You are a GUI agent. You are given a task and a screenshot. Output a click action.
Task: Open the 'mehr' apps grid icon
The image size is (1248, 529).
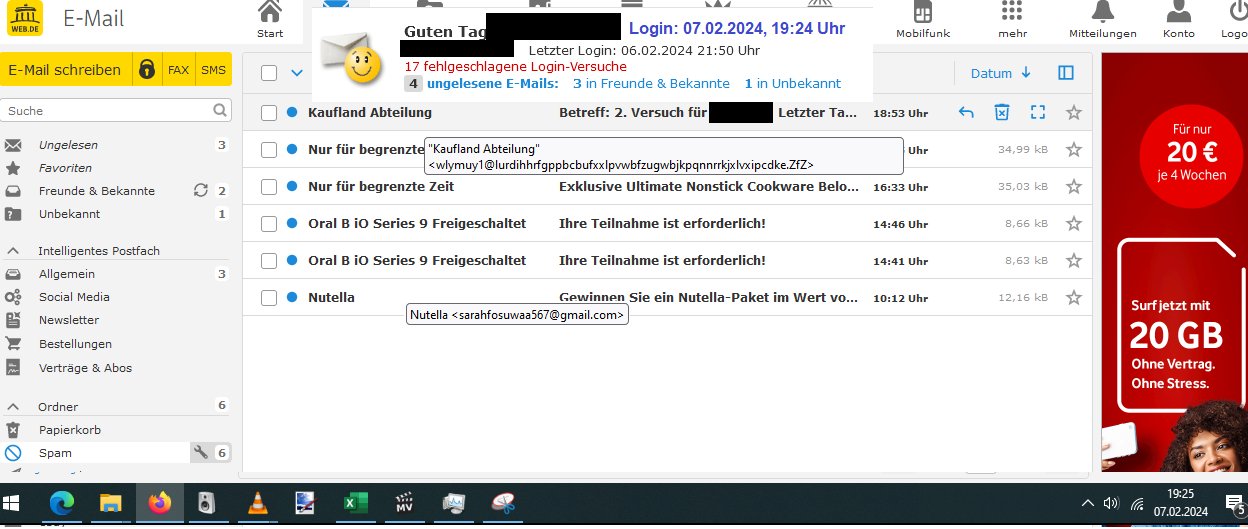[x=1012, y=12]
